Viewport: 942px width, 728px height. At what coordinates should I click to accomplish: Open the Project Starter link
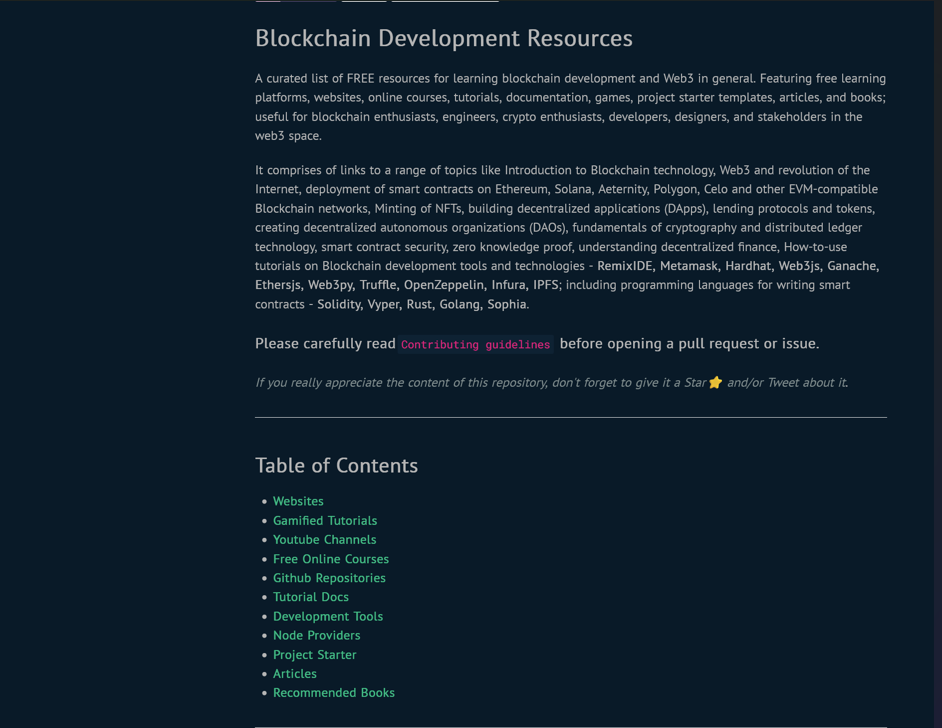click(x=314, y=654)
